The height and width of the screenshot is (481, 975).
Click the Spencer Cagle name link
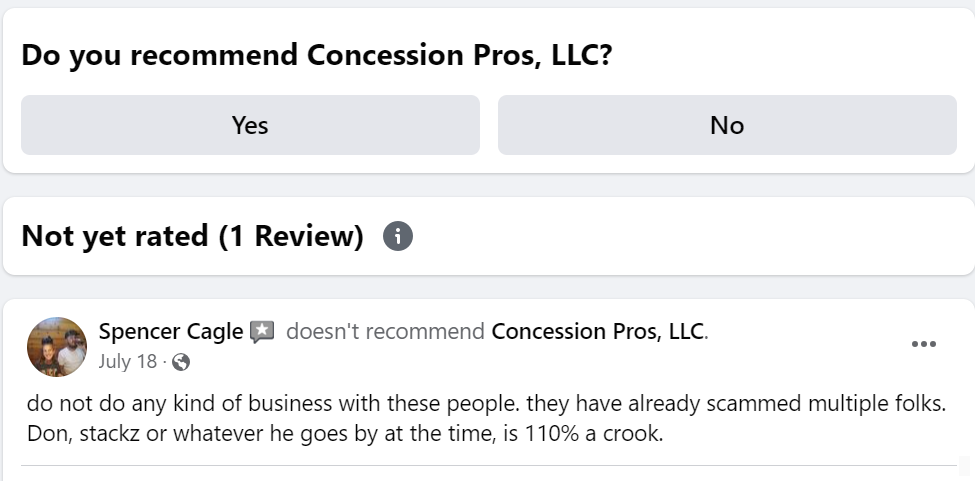(x=171, y=331)
